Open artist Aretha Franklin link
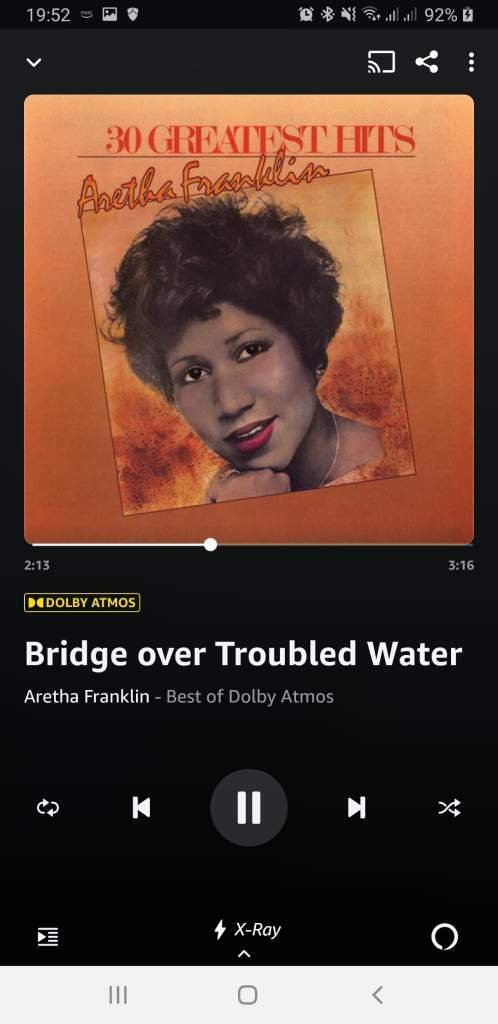This screenshot has width=498, height=1024. (87, 696)
